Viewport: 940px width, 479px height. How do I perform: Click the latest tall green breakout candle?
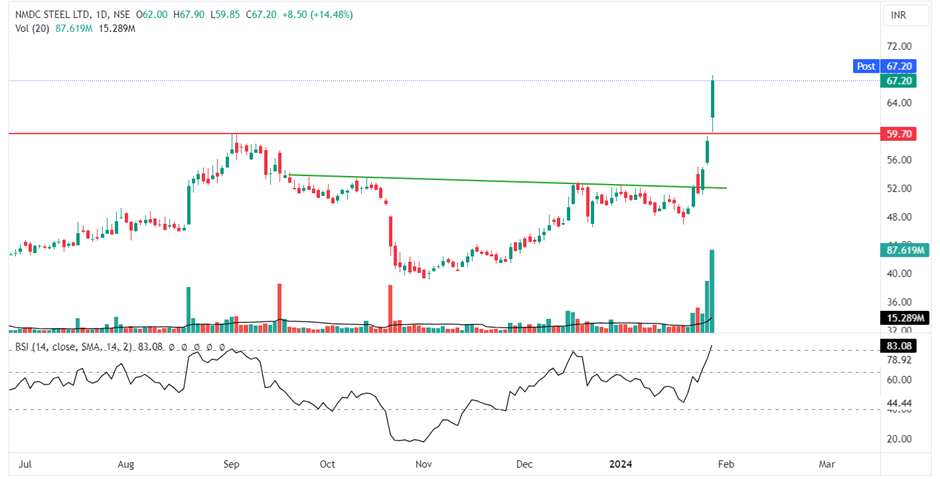(x=713, y=100)
